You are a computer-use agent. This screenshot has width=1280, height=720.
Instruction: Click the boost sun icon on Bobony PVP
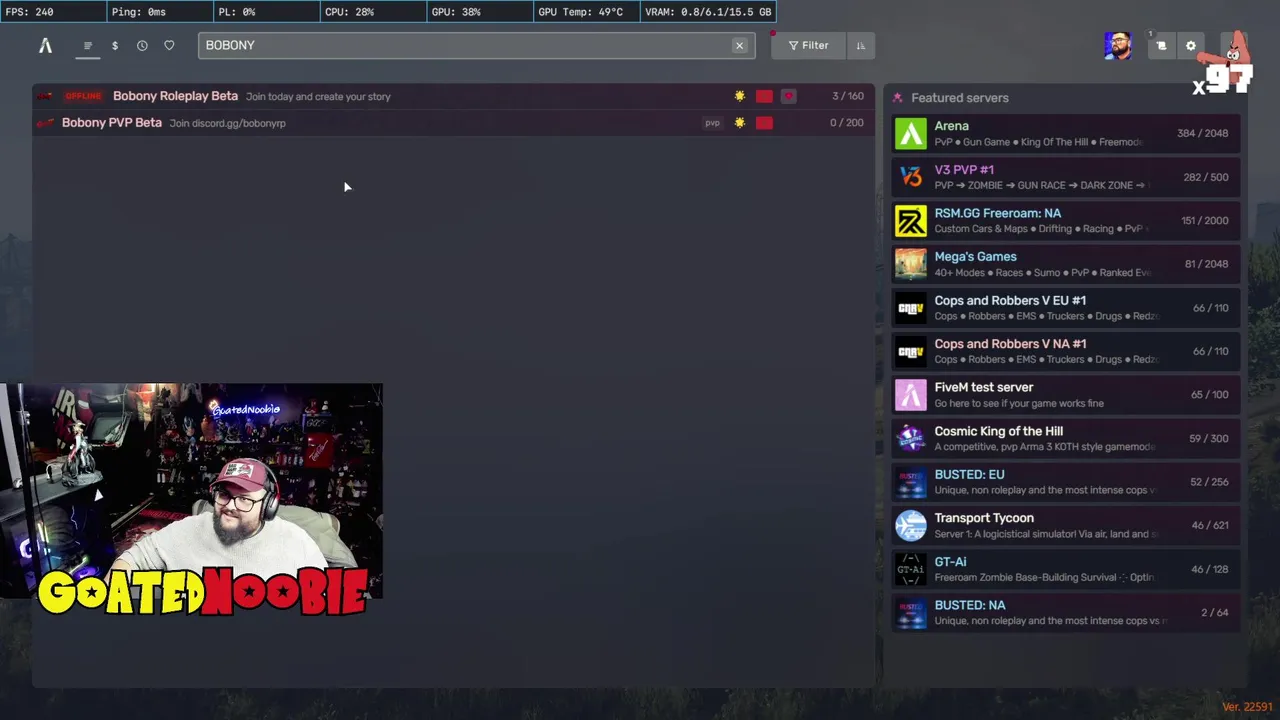pos(740,123)
